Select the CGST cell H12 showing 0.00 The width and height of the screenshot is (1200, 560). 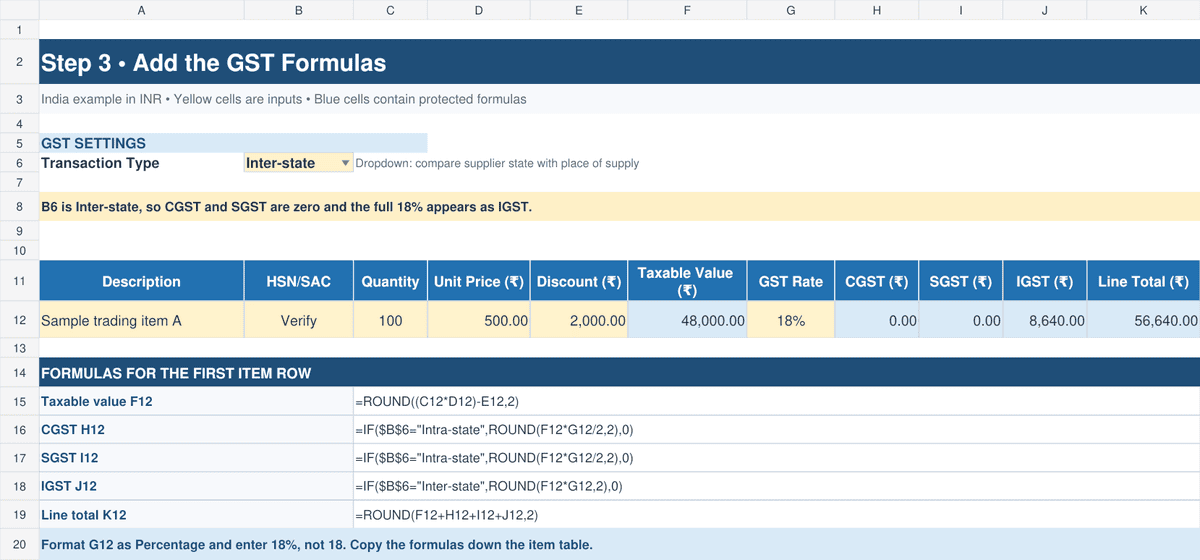pyautogui.click(x=877, y=321)
